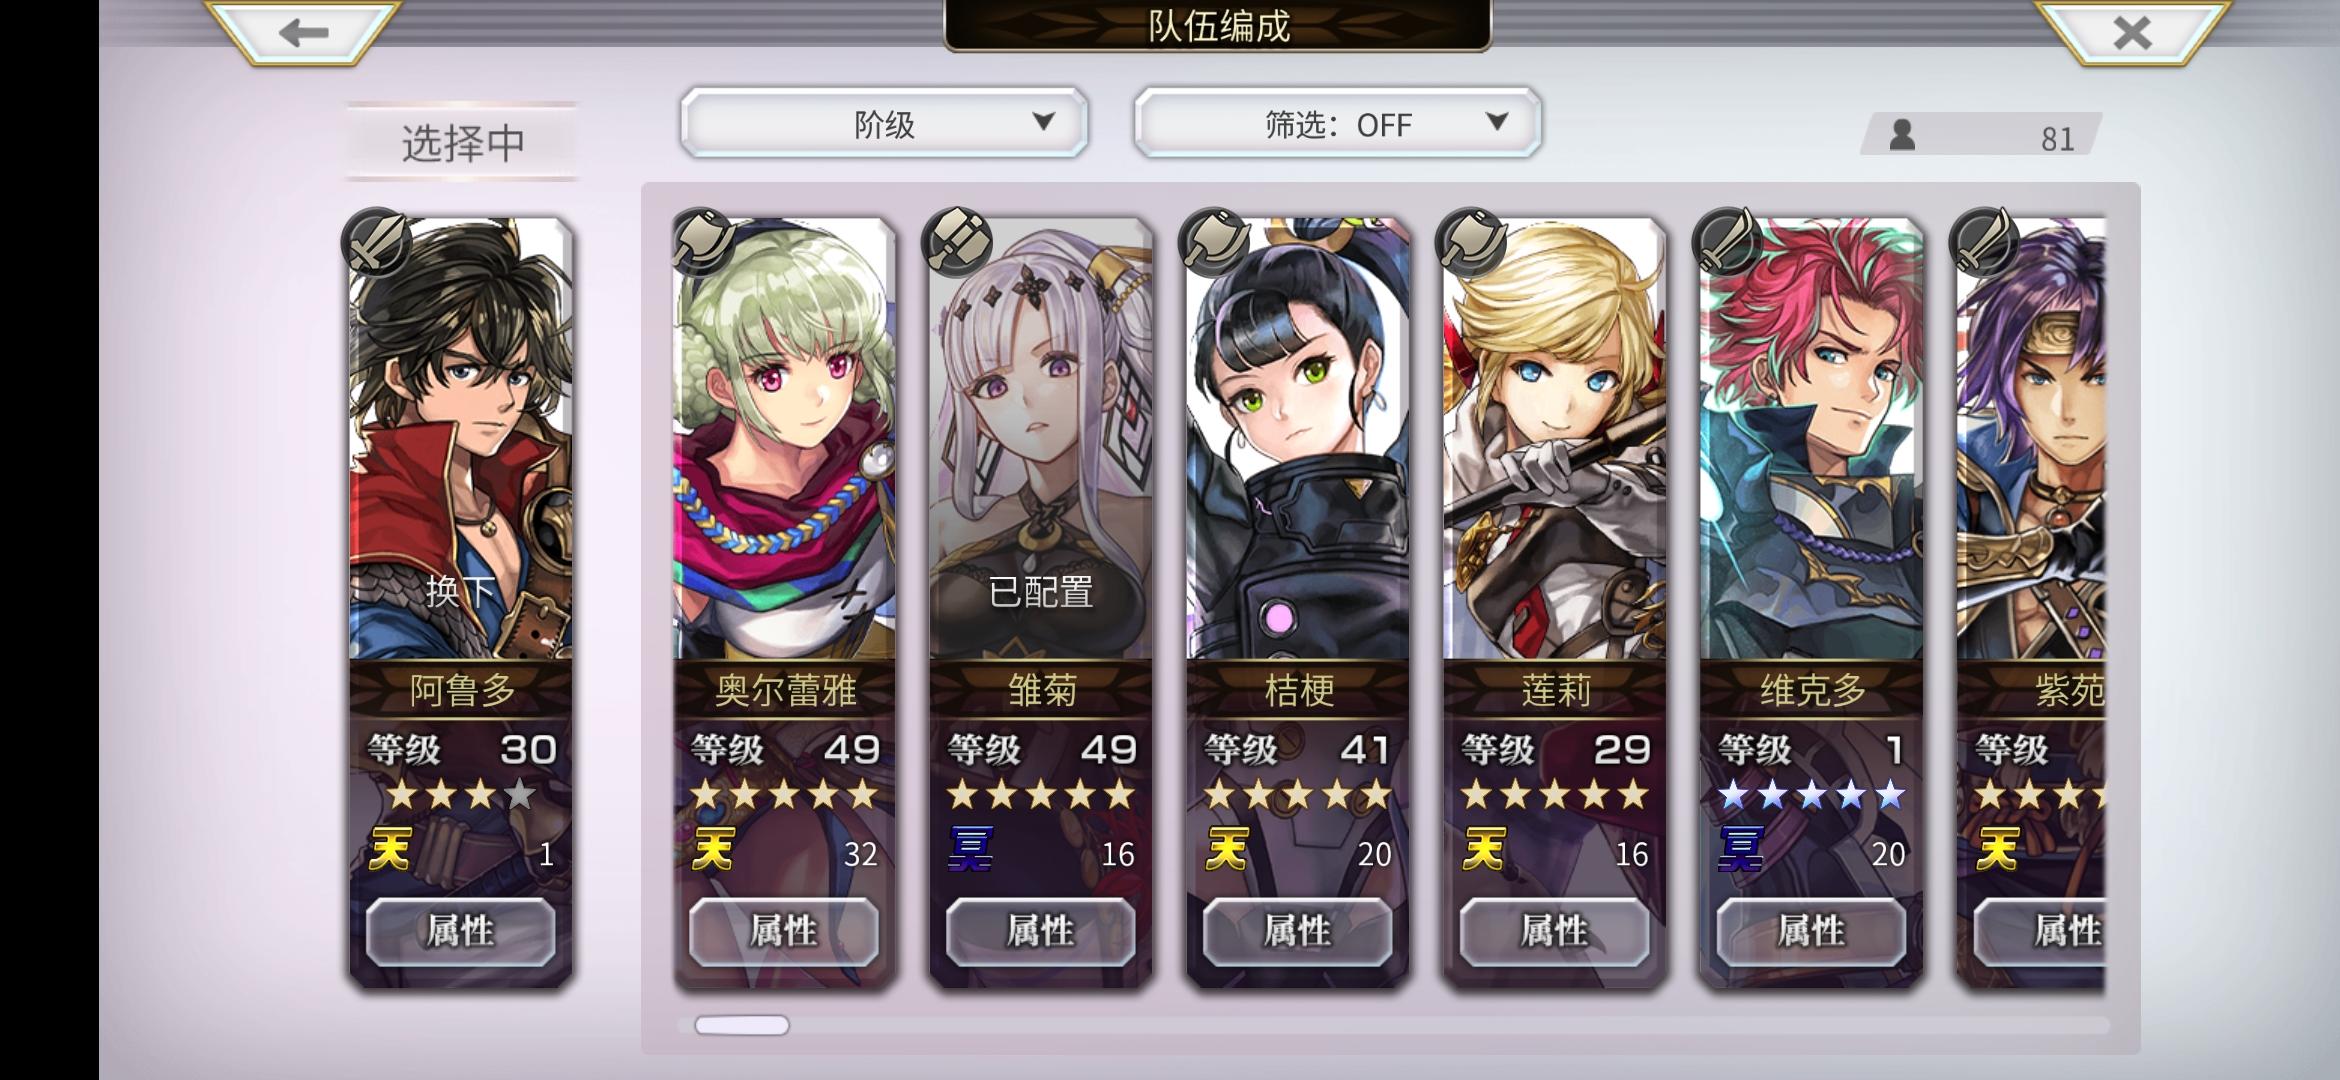Open the 阶级 sort dropdown

pyautogui.click(x=884, y=123)
